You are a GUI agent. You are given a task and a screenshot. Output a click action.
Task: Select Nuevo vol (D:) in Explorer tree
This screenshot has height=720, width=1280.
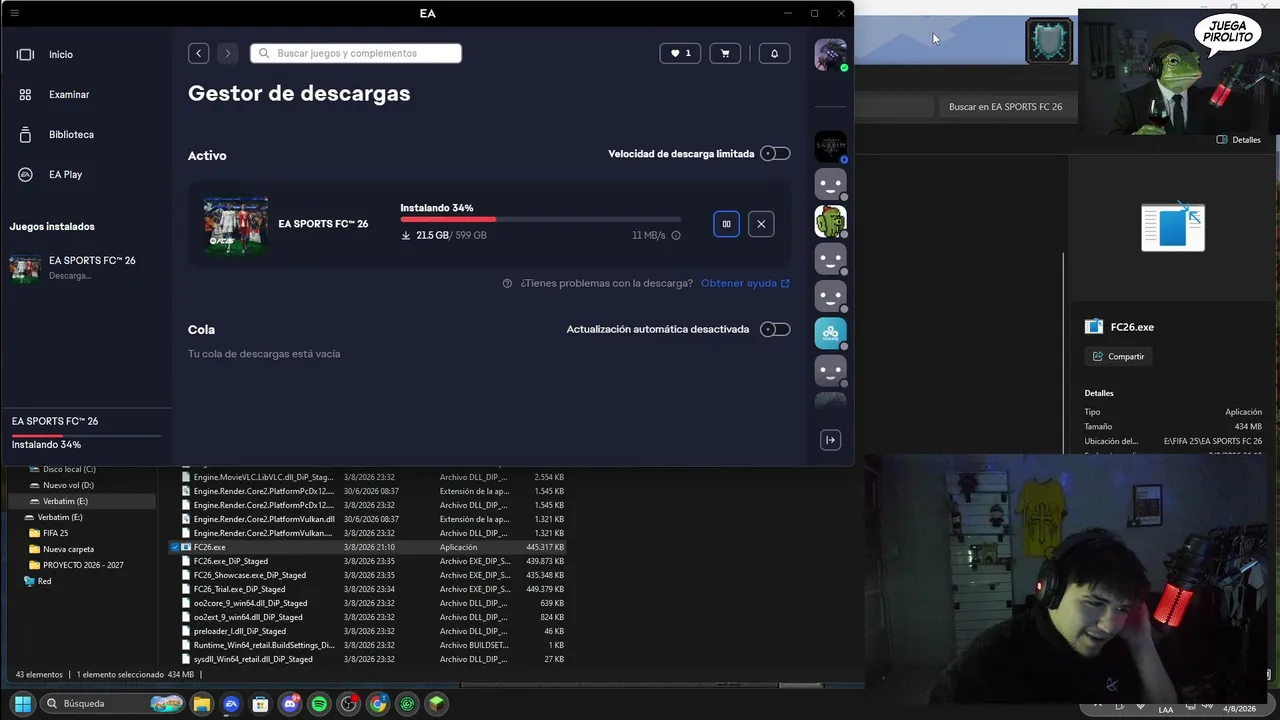tap(67, 486)
